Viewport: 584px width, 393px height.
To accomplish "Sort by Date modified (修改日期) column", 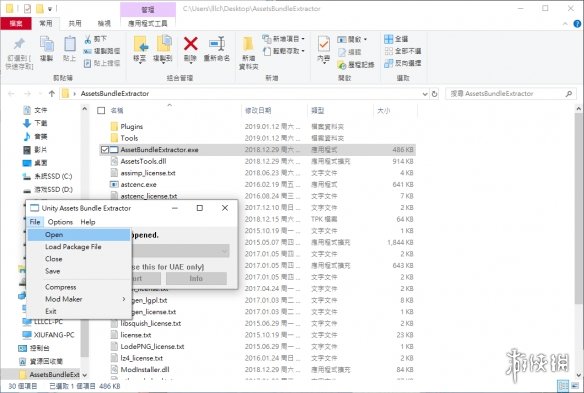I will (x=274, y=111).
